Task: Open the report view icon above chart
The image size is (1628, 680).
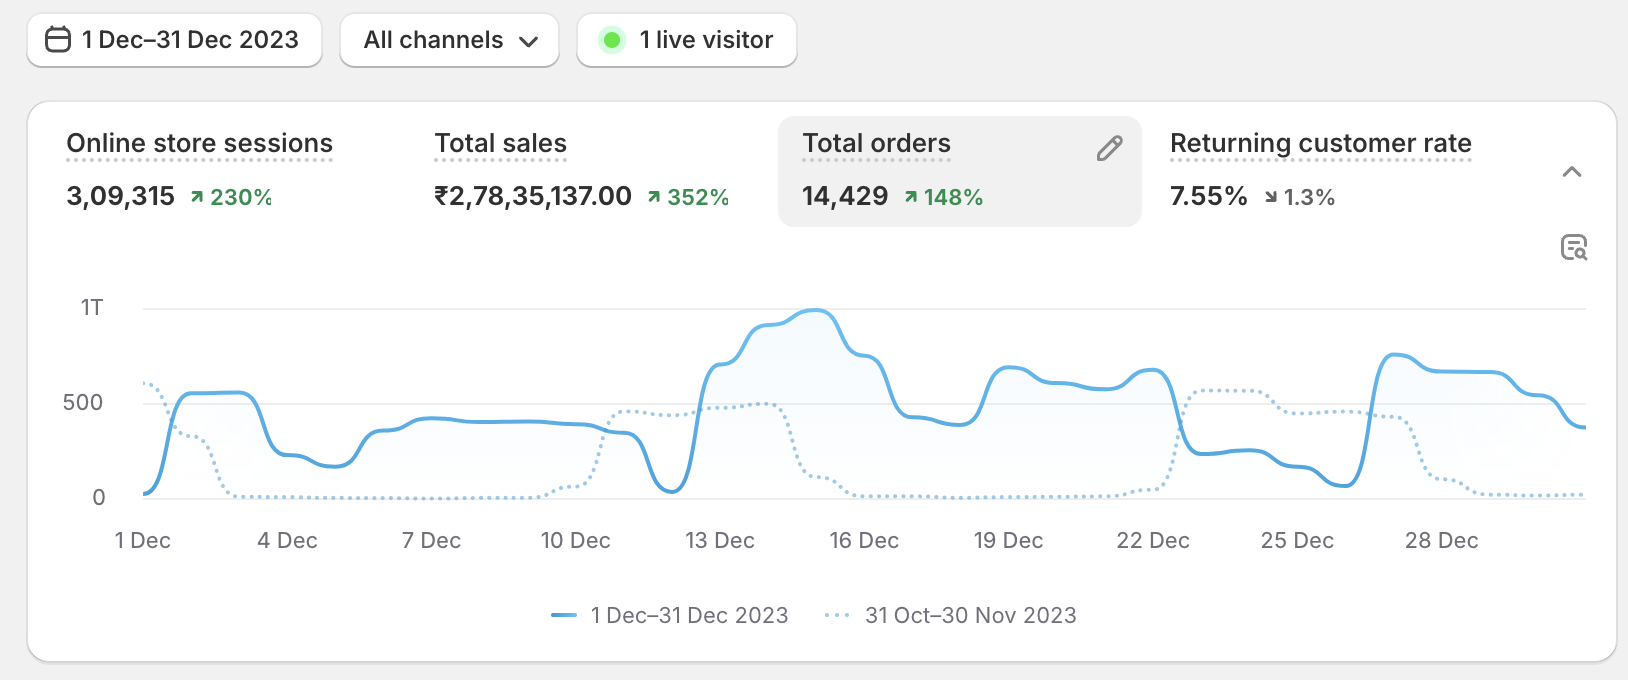Action: pyautogui.click(x=1574, y=247)
